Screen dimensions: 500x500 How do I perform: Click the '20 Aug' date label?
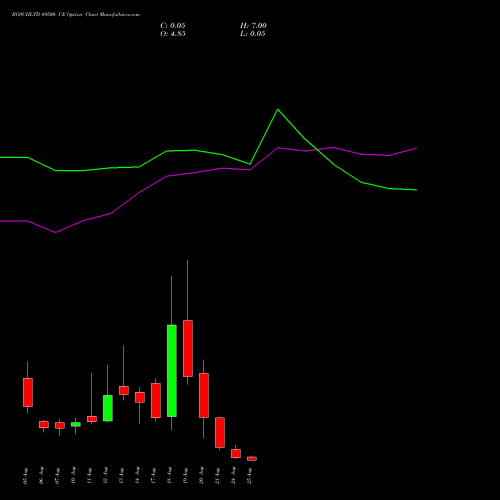tap(202, 476)
